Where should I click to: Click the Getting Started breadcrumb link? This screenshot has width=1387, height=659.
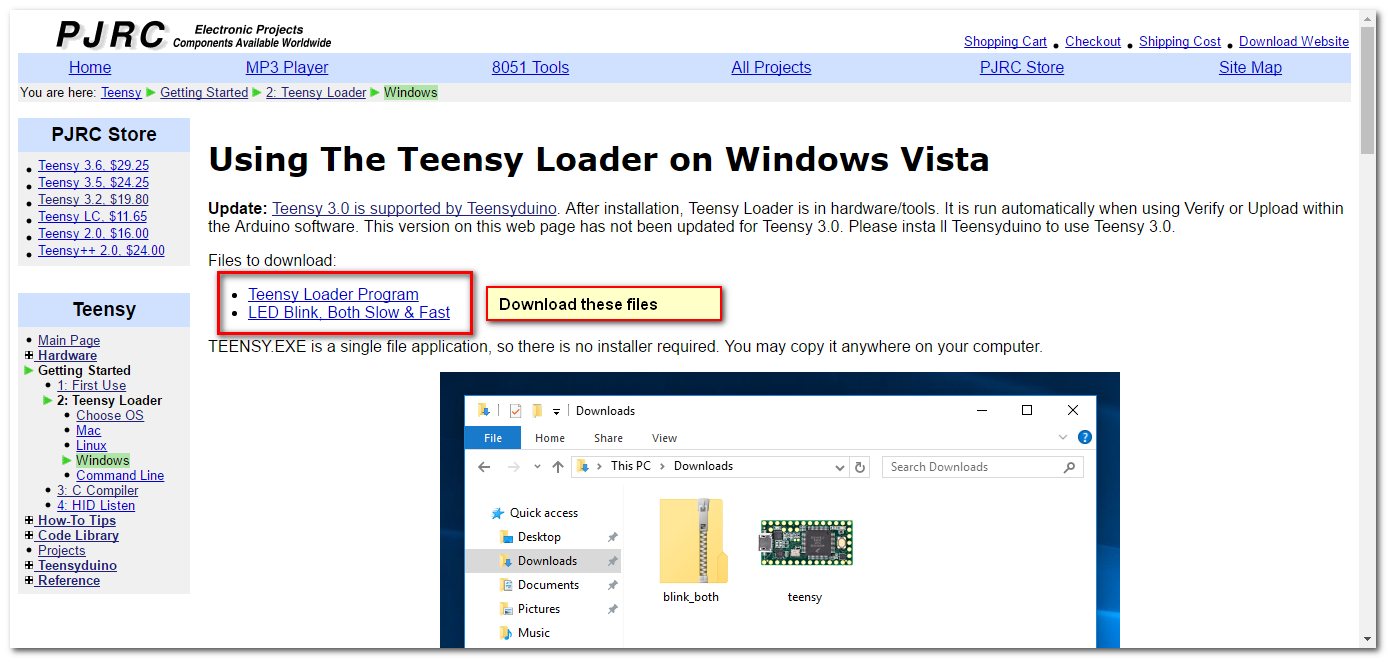tap(204, 92)
